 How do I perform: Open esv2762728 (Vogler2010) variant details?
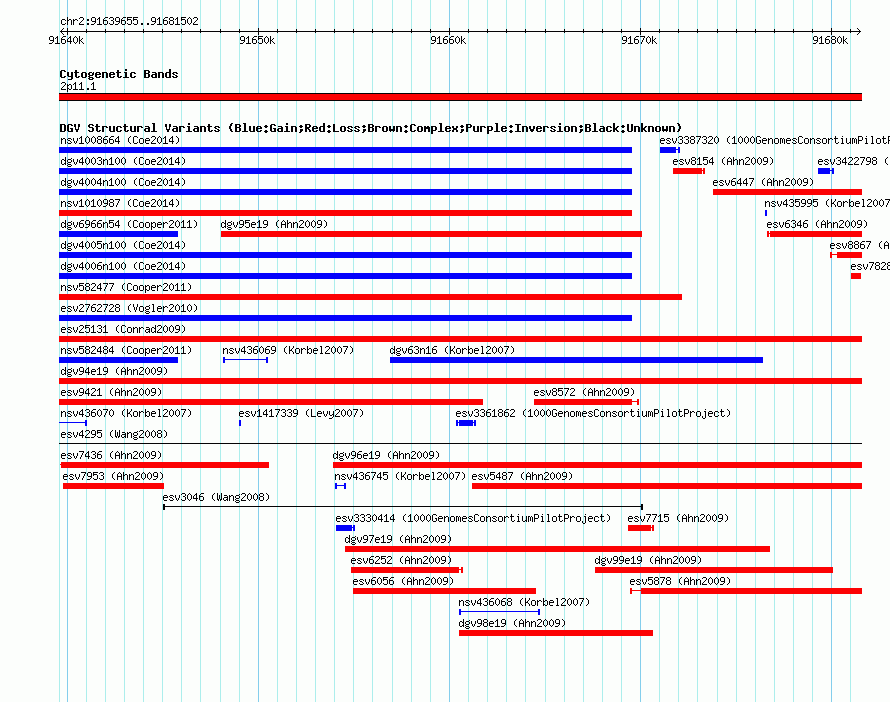tap(345, 318)
